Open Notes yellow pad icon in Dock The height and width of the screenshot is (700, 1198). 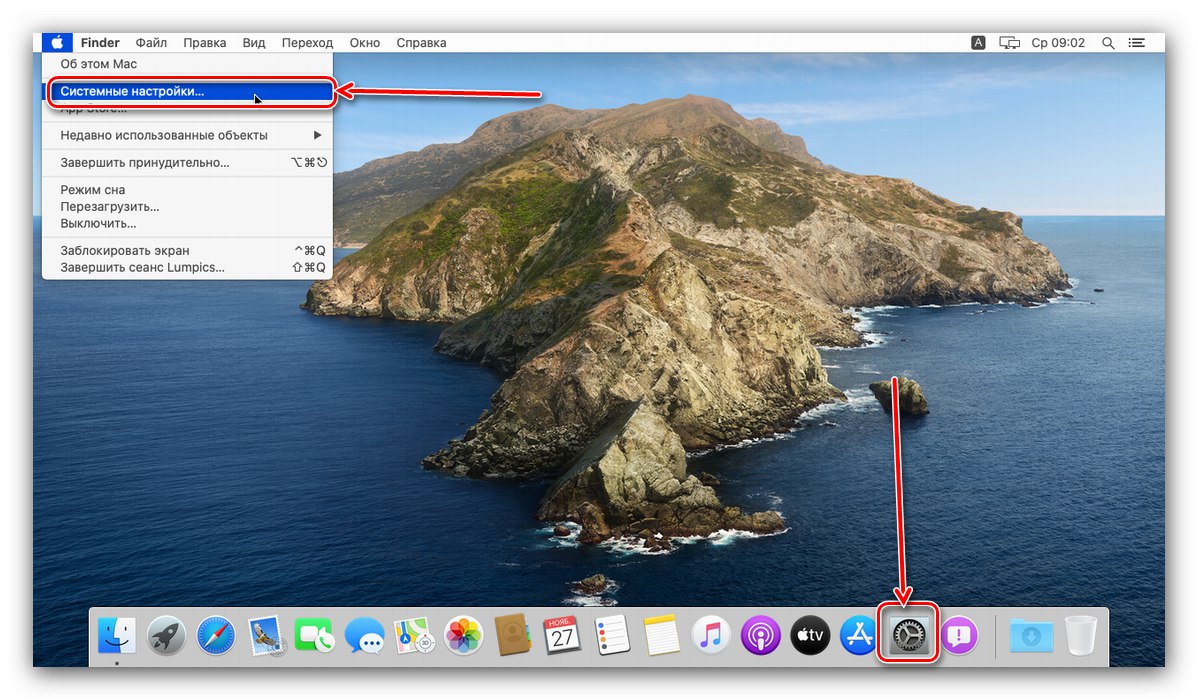pyautogui.click(x=662, y=635)
